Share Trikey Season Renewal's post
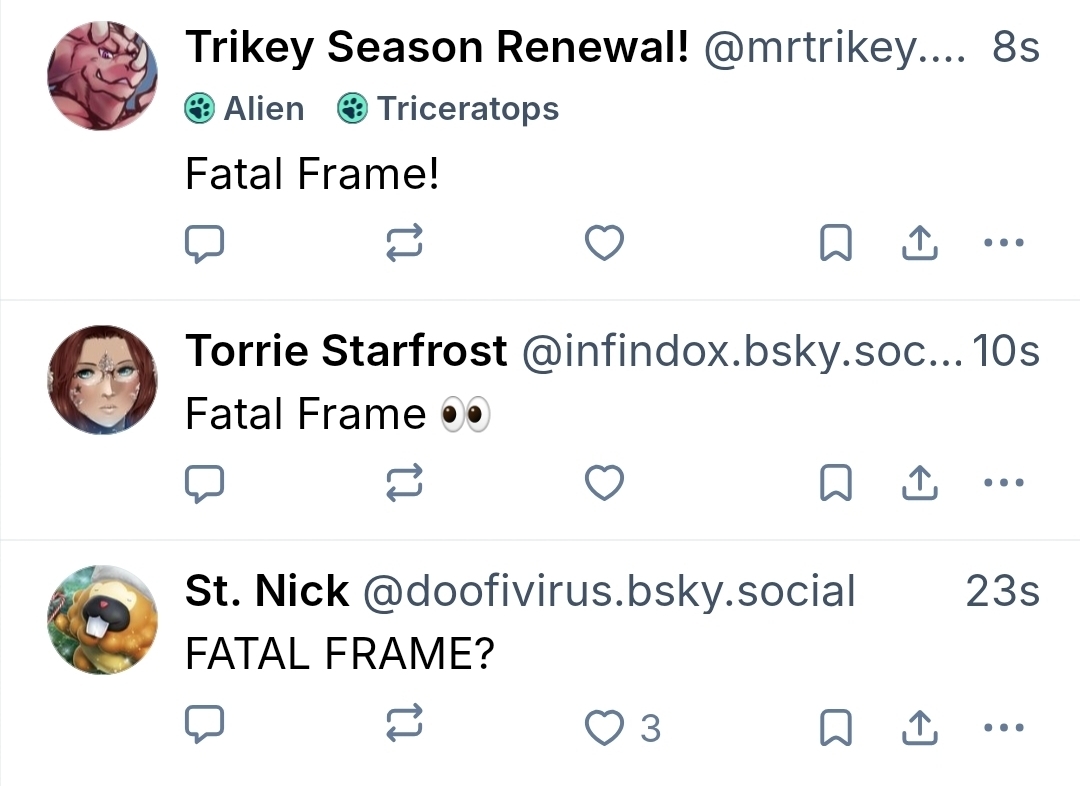This screenshot has height=786, width=1080. [x=919, y=243]
